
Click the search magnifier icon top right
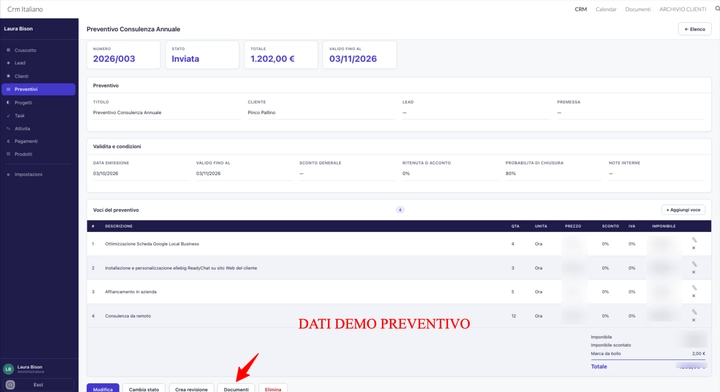pos(717,9)
